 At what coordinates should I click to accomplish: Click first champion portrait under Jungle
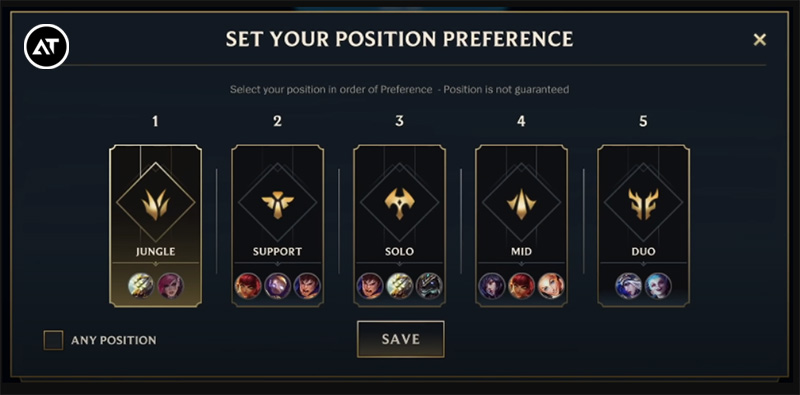click(x=140, y=286)
